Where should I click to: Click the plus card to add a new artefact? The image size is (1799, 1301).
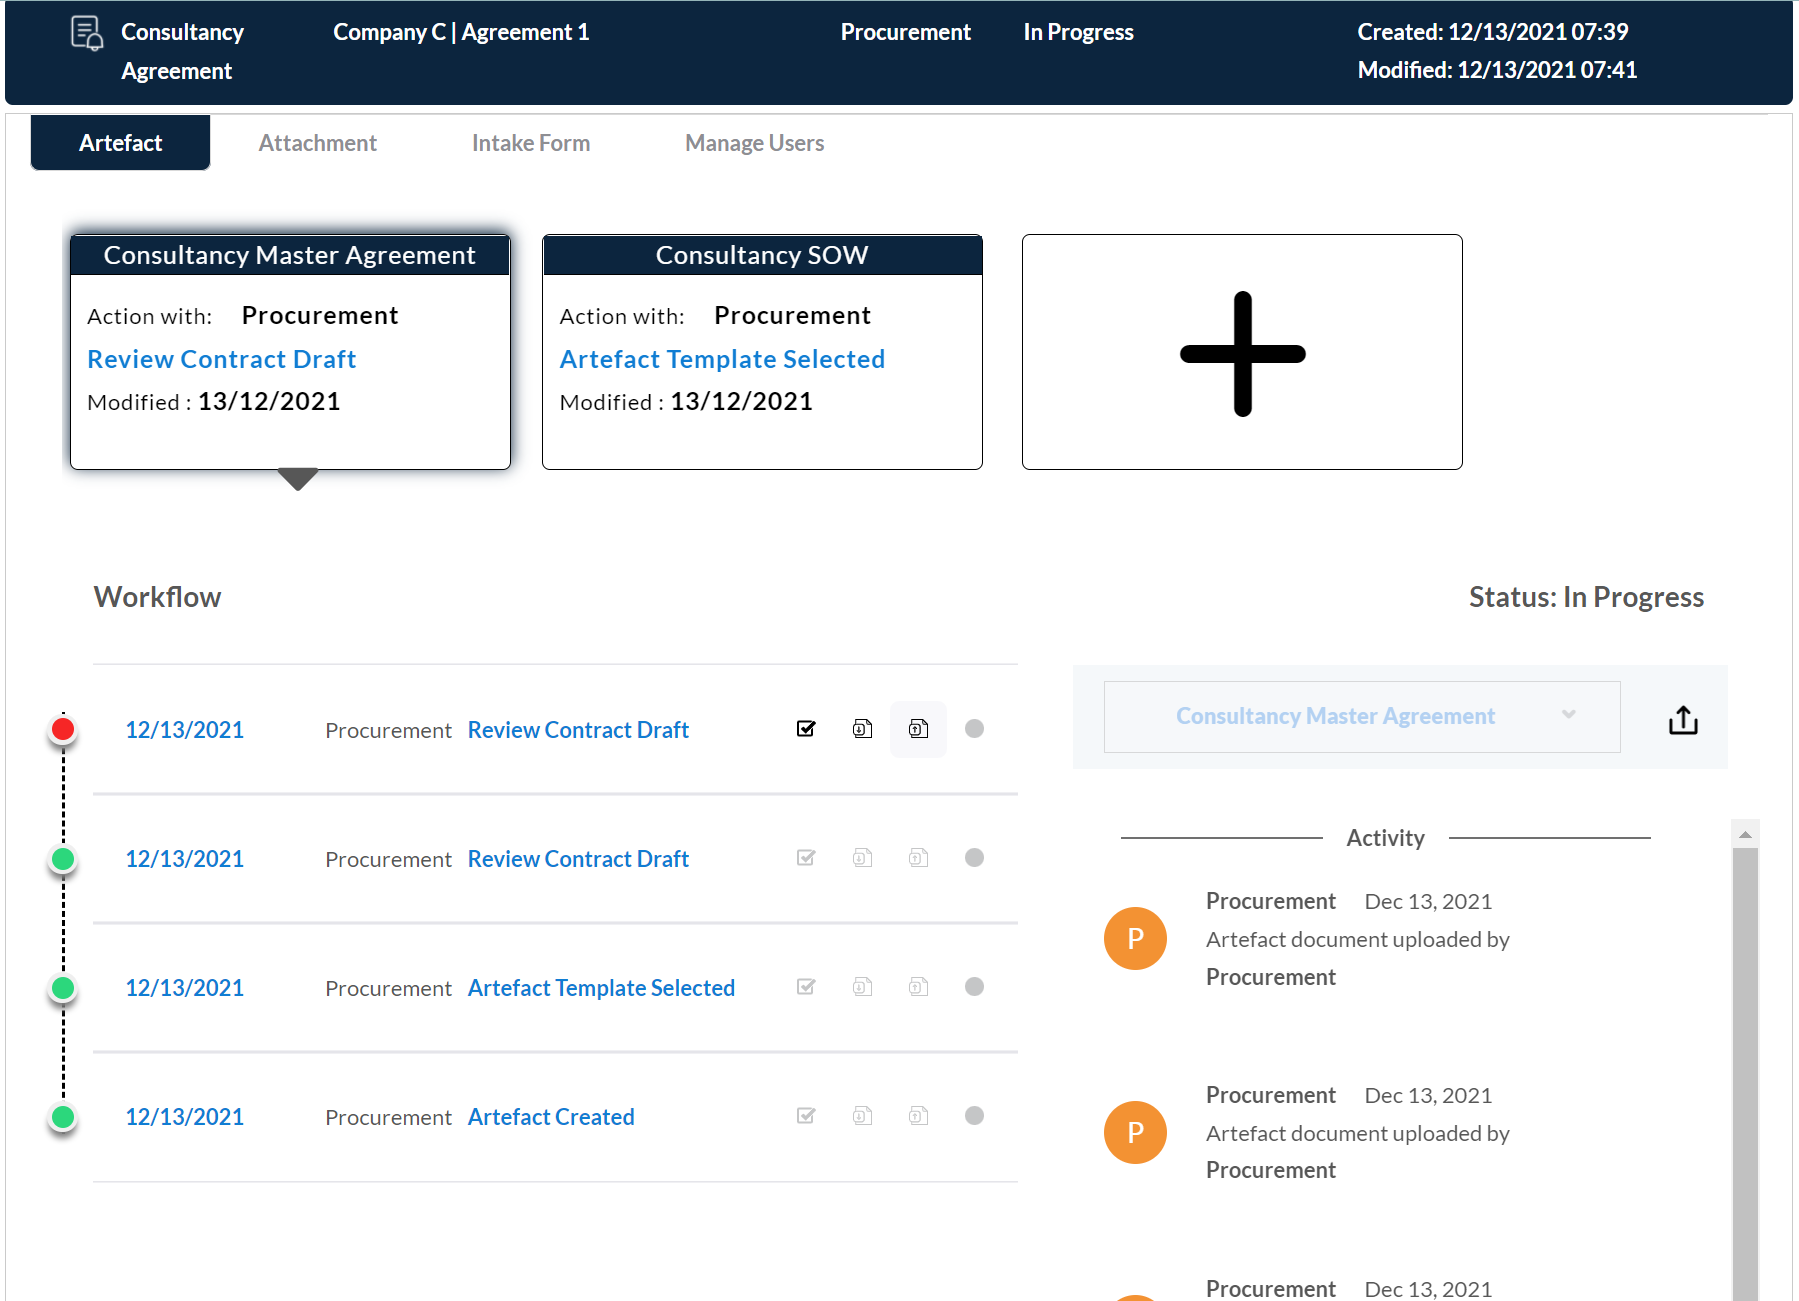click(1241, 352)
